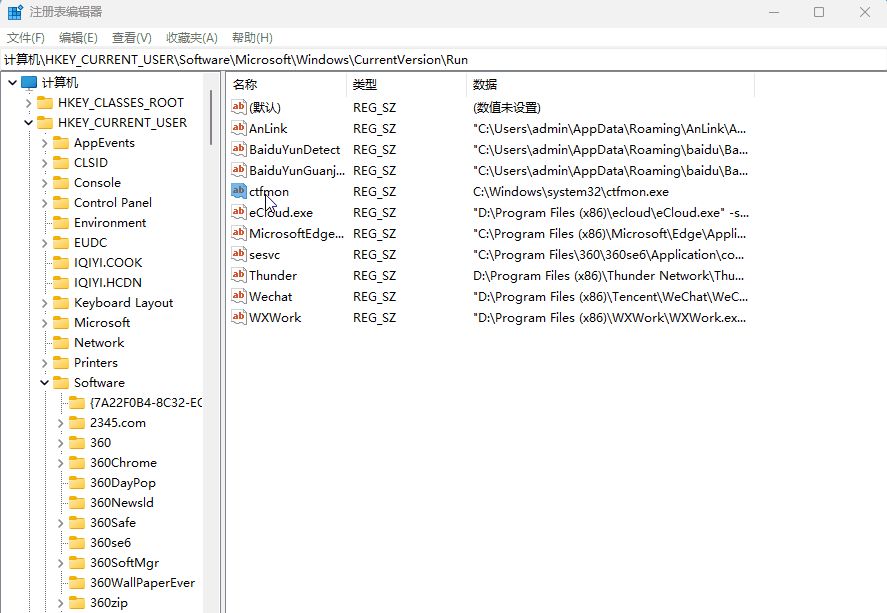Screen dimensions: 887x613
Task: Click the HKEY_CLASSES_ROOT folder icon
Action: [x=45, y=102]
